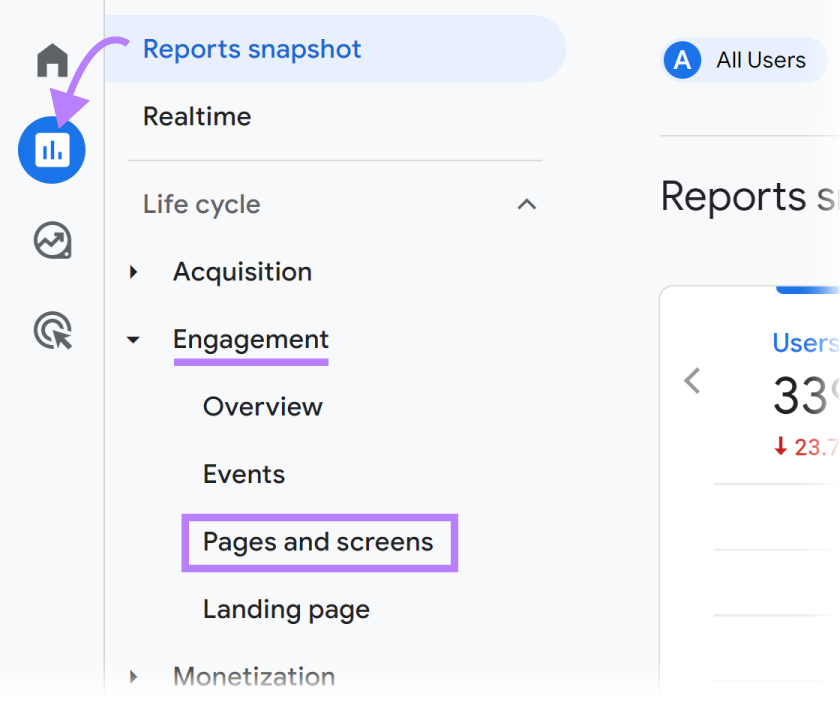This screenshot has width=840, height=702.
Task: Switch to the Realtime report
Action: coord(197,116)
